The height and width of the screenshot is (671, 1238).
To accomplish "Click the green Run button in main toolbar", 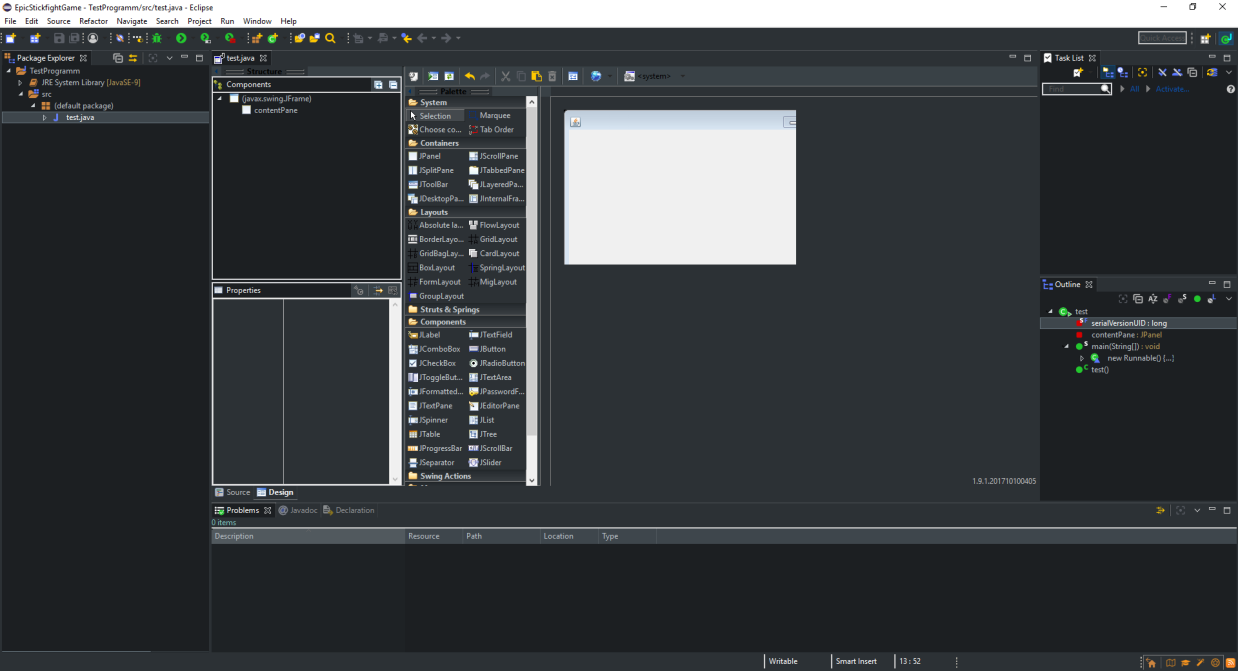I will click(181, 38).
